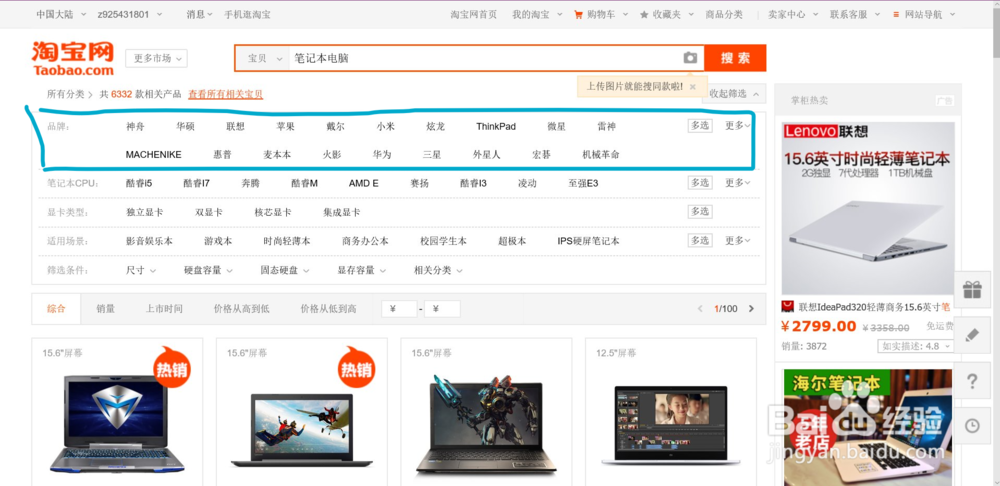Expand 更多 in the 笔记本CPU row
Viewport: 1000px width, 486px height.
click(x=738, y=182)
